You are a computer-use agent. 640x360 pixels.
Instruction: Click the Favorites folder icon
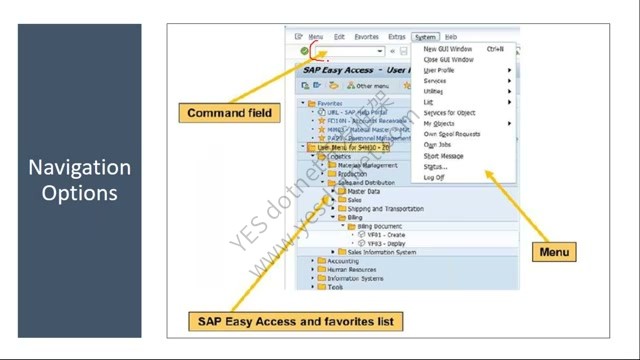312,103
